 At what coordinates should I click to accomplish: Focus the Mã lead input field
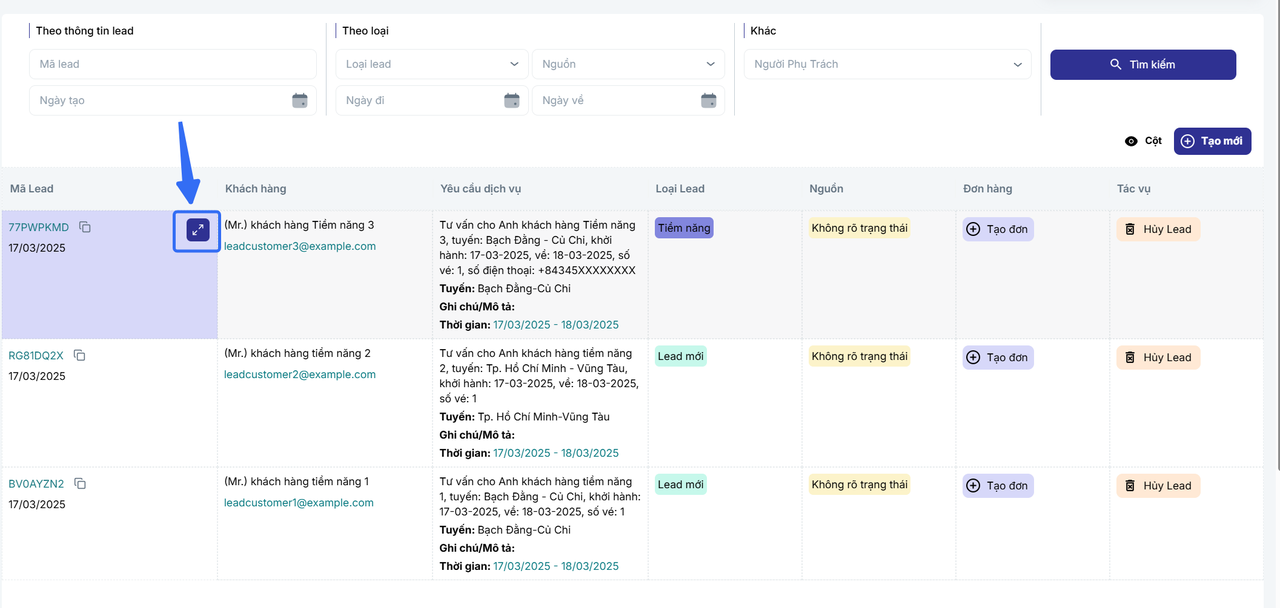tap(173, 64)
